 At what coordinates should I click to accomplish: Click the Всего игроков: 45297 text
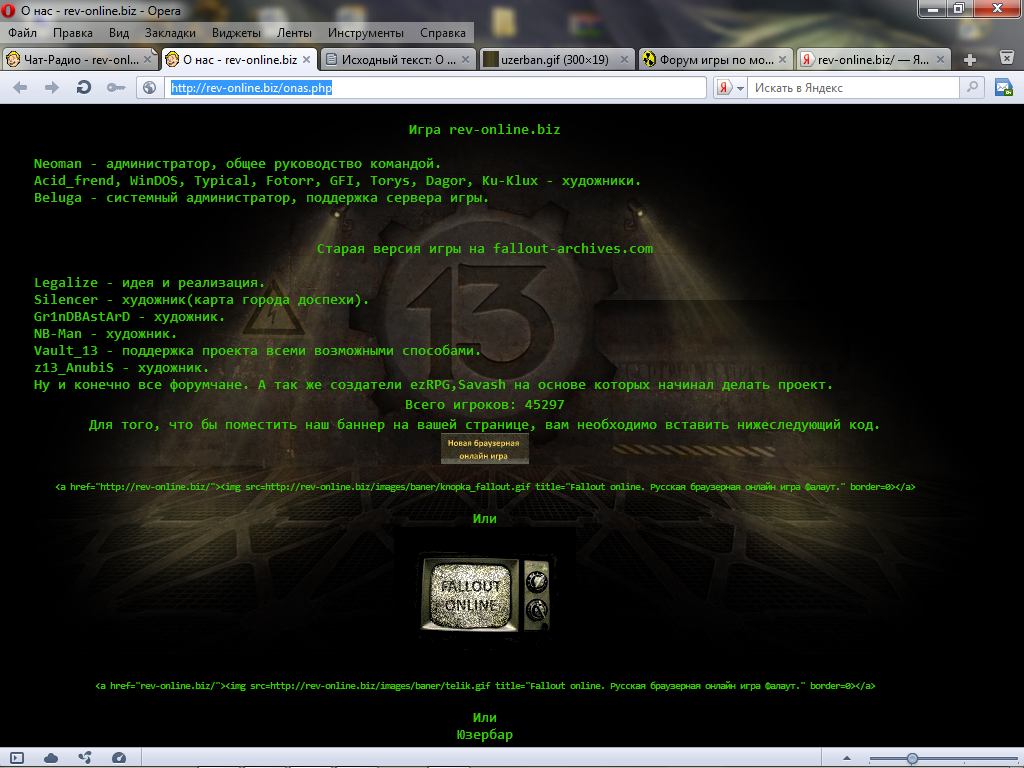coord(485,404)
